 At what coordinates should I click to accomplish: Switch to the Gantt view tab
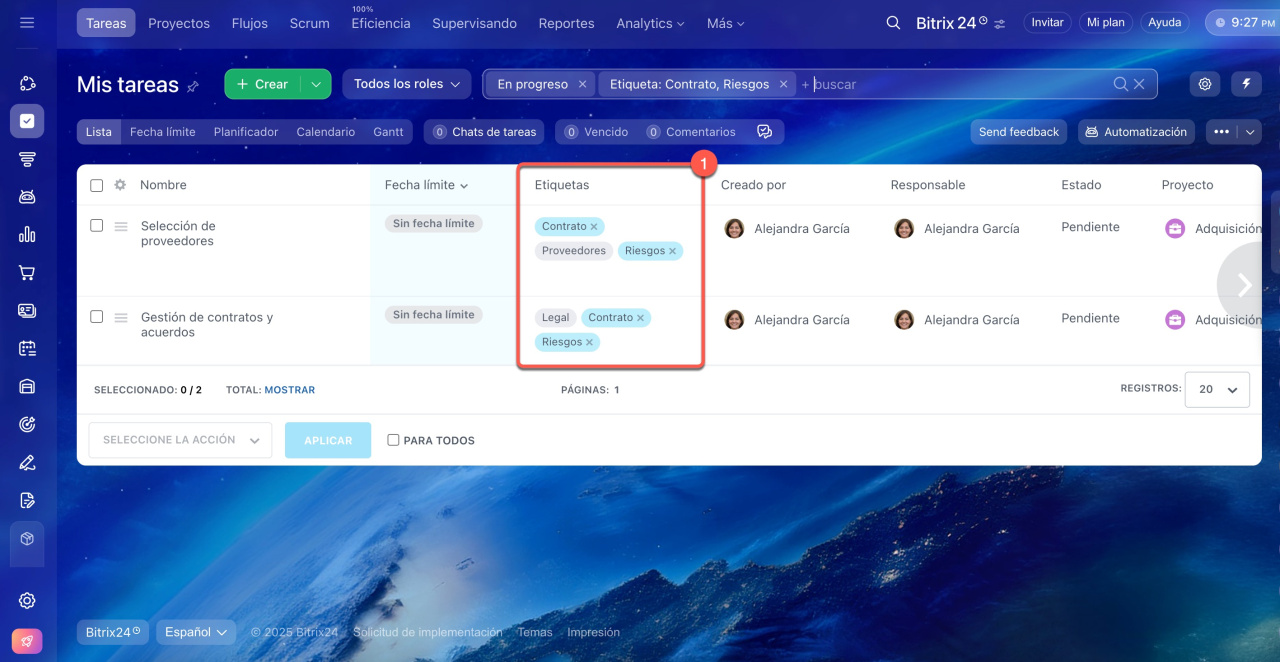(x=388, y=132)
